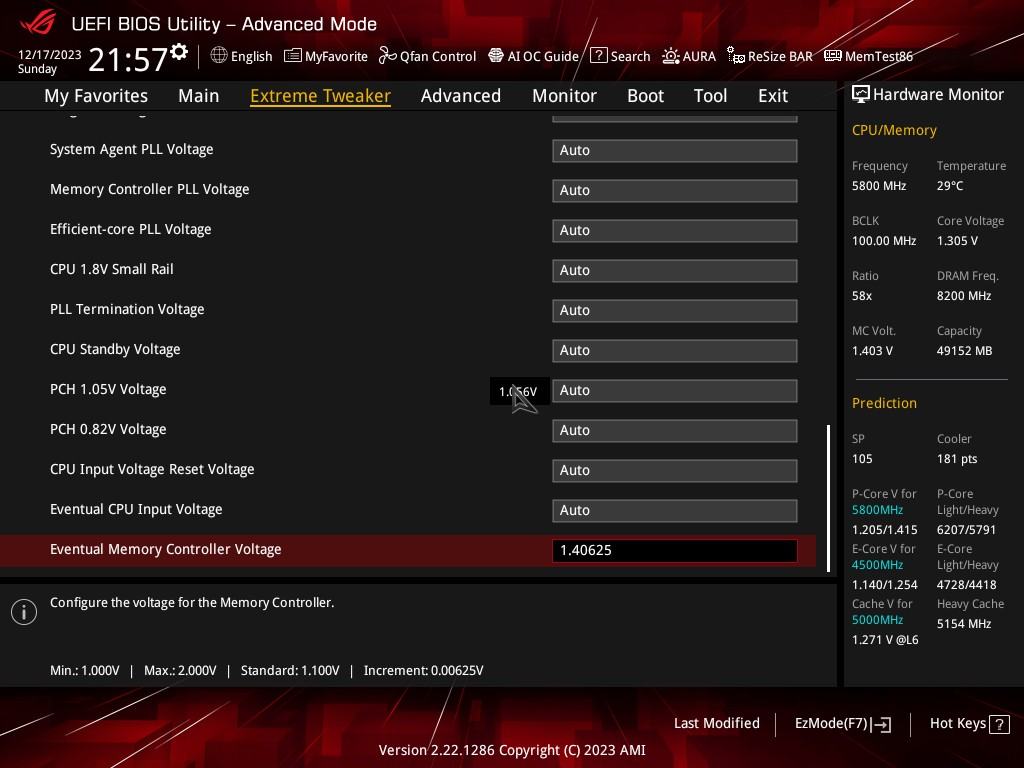
Task: Click the 21:57 clock display
Action: click(128, 59)
